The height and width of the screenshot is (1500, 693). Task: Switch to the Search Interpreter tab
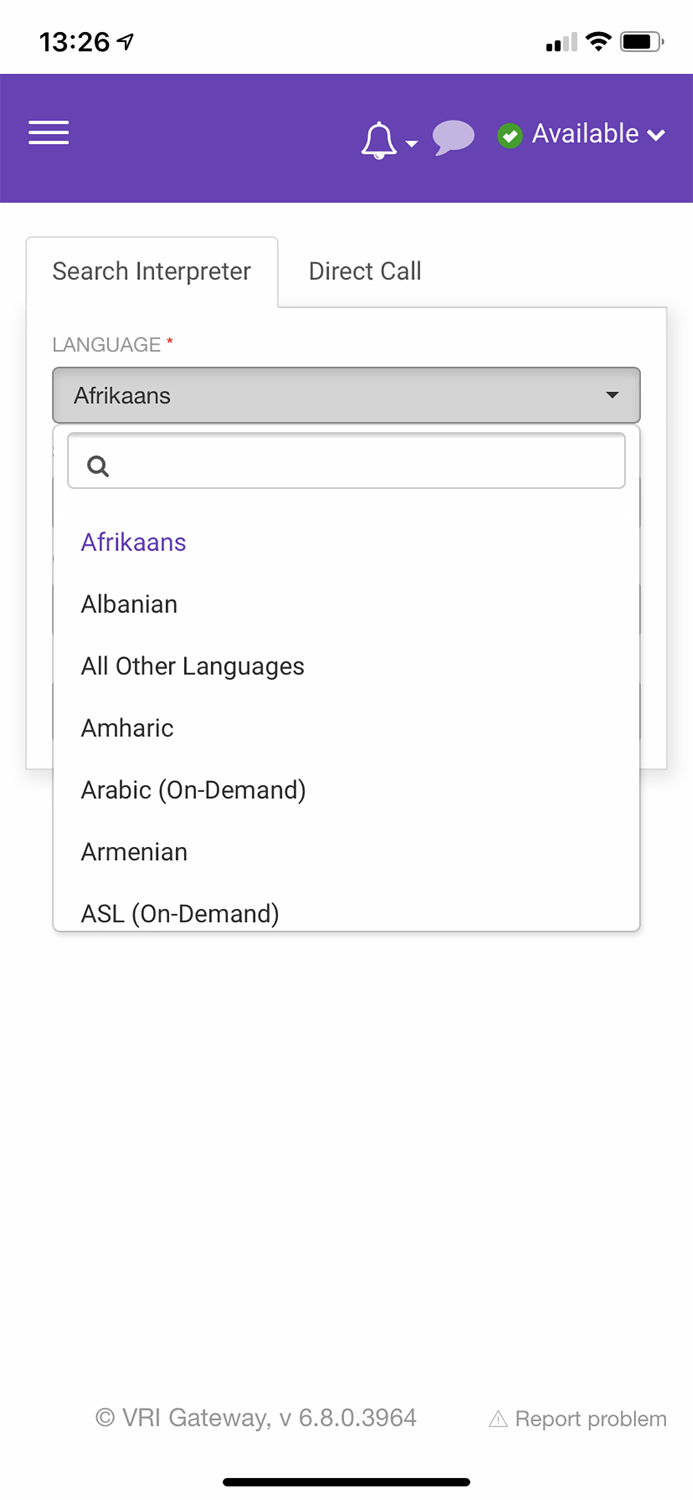pyautogui.click(x=152, y=271)
